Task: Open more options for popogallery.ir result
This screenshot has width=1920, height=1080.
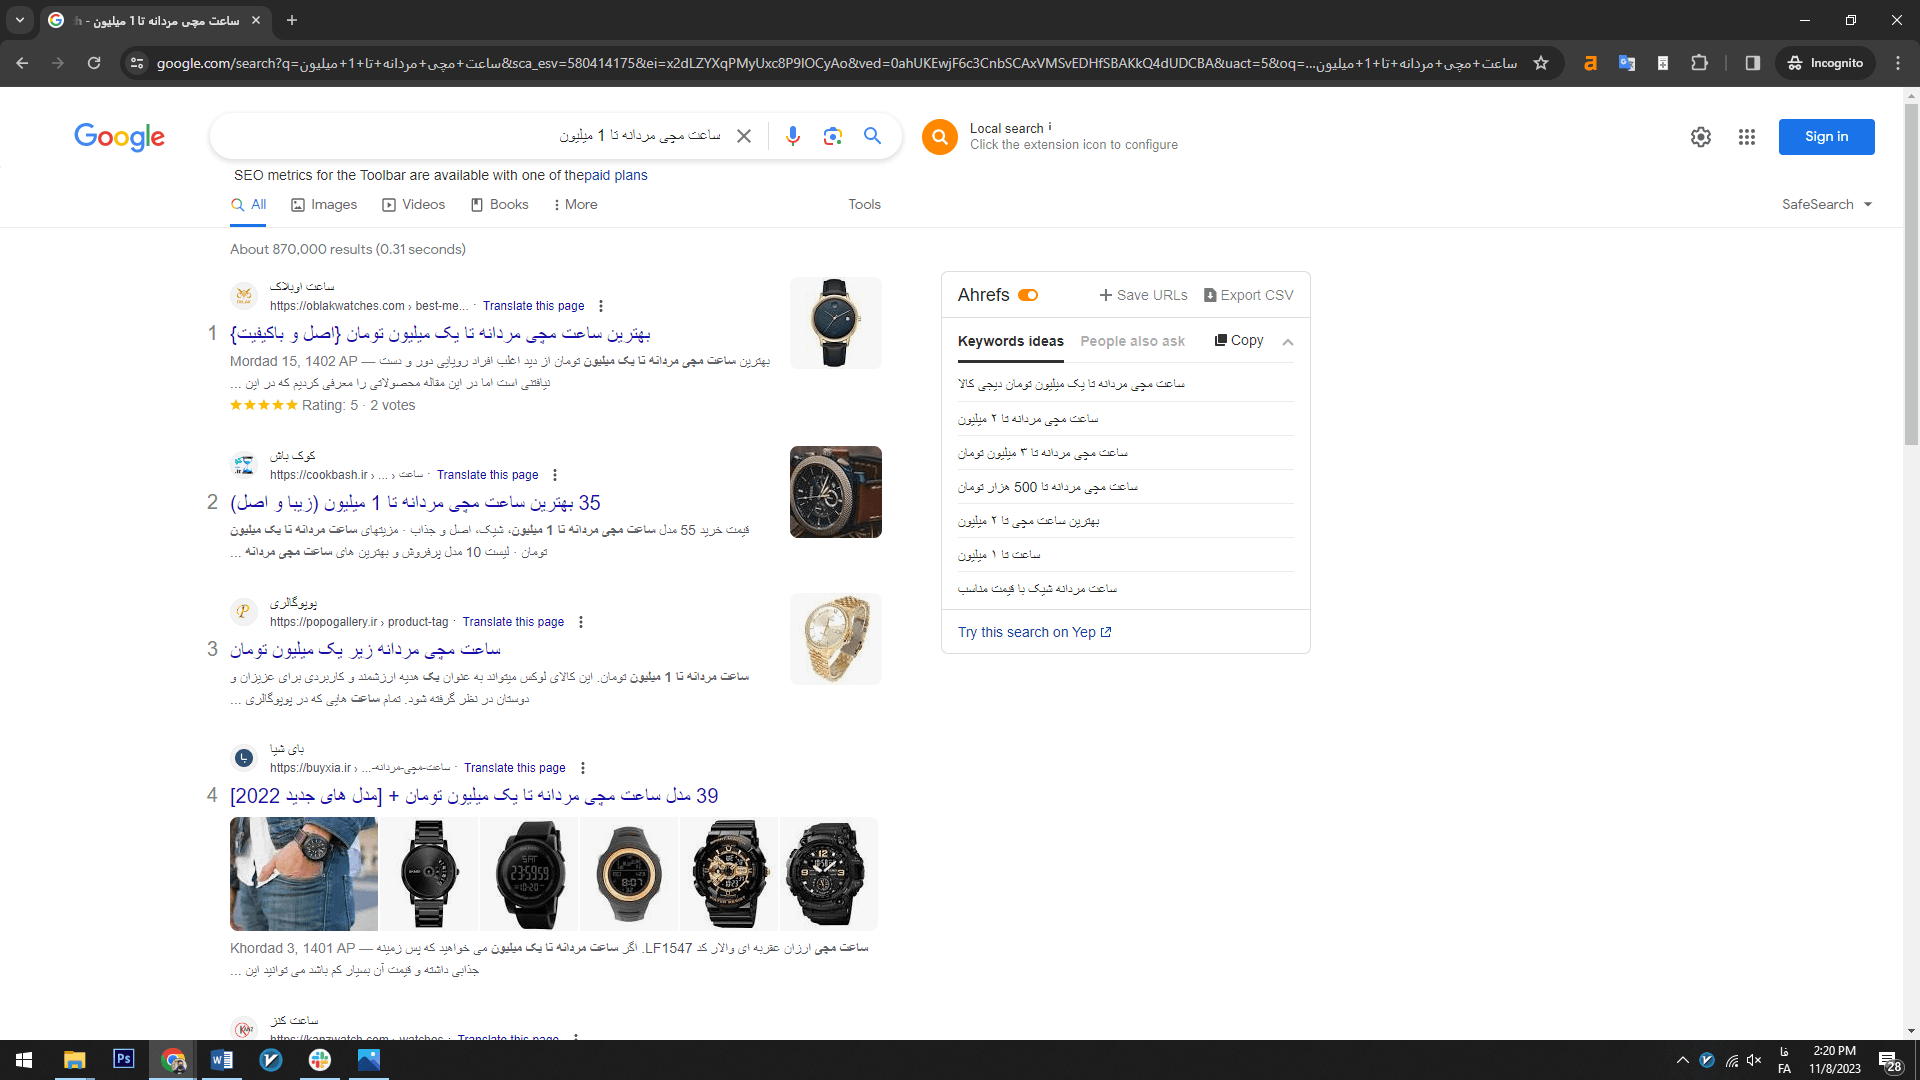Action: (x=581, y=622)
